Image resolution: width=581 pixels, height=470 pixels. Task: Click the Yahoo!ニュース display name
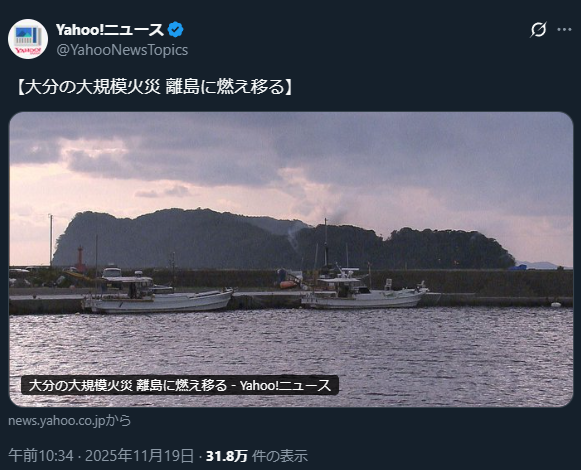pyautogui.click(x=110, y=30)
